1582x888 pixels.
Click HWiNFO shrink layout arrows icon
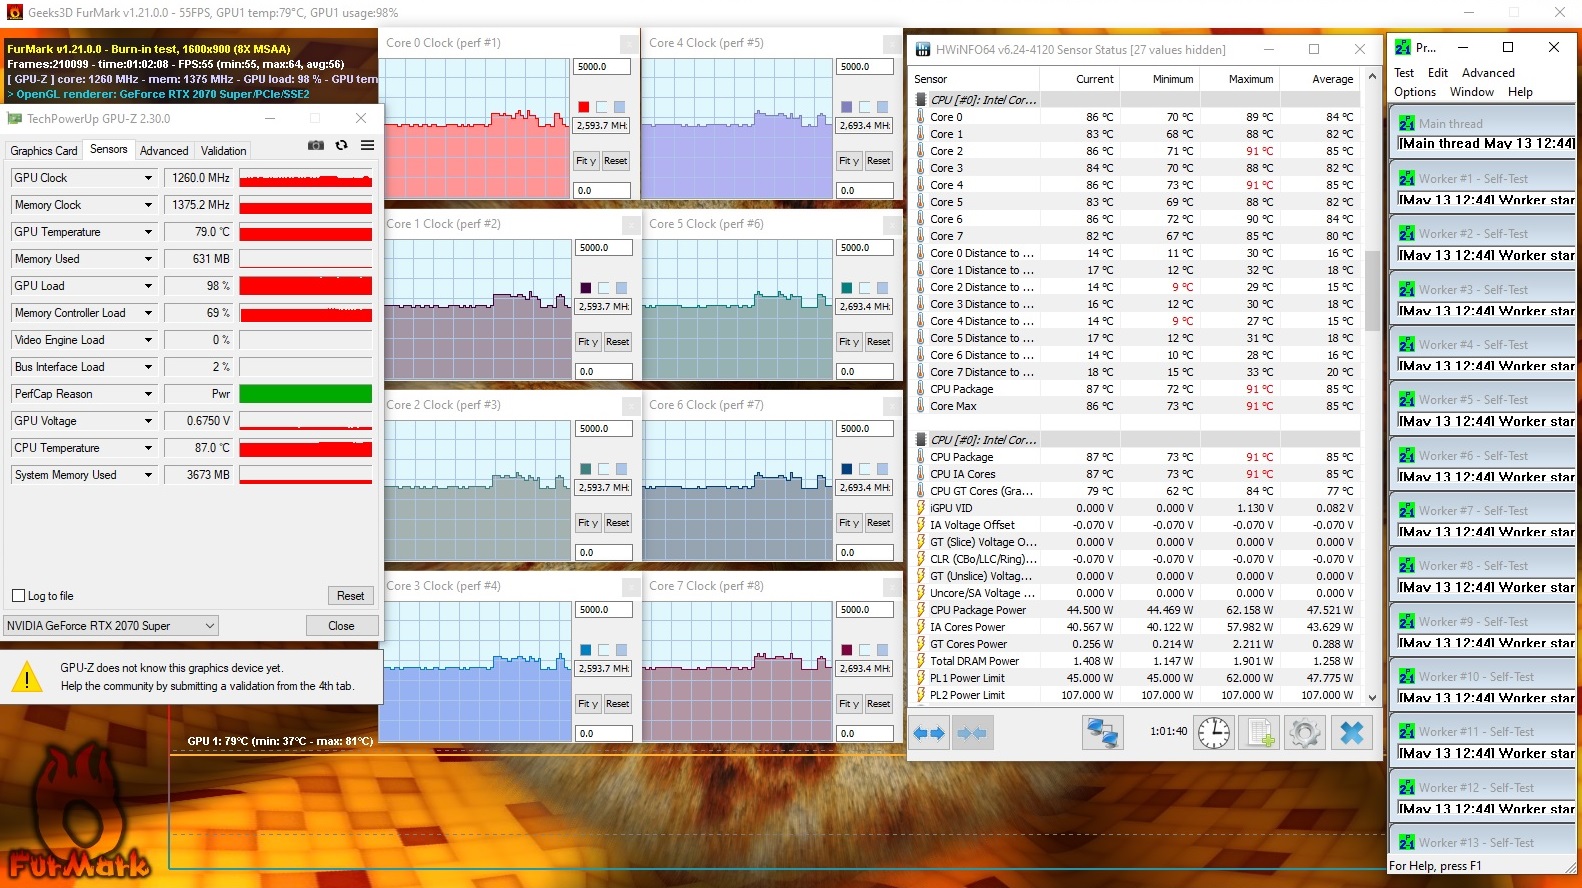click(973, 733)
